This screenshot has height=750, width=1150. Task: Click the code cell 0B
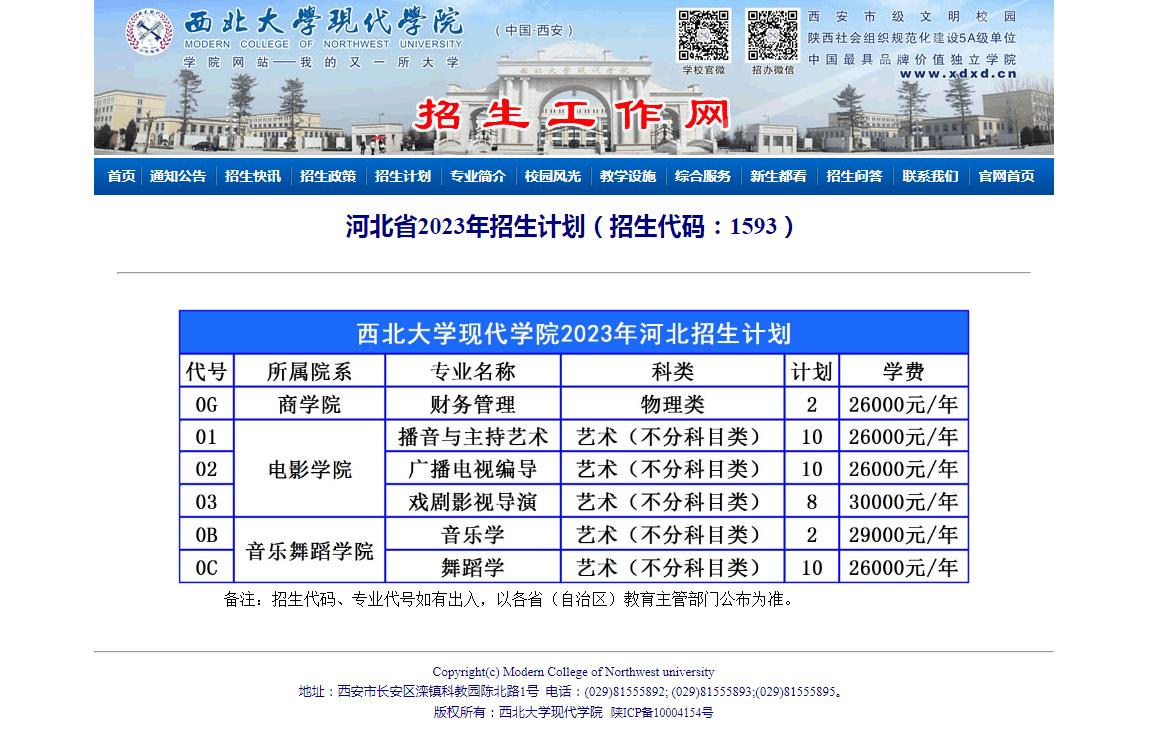tap(206, 535)
